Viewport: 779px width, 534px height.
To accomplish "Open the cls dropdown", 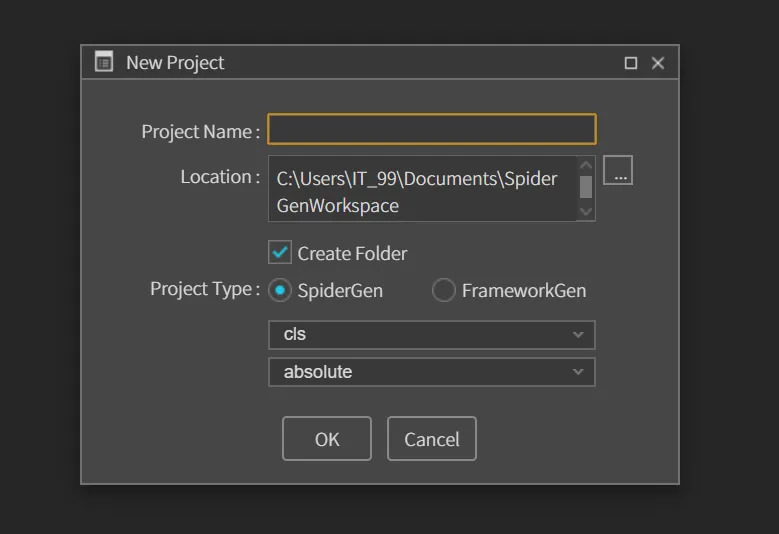I will [x=432, y=335].
